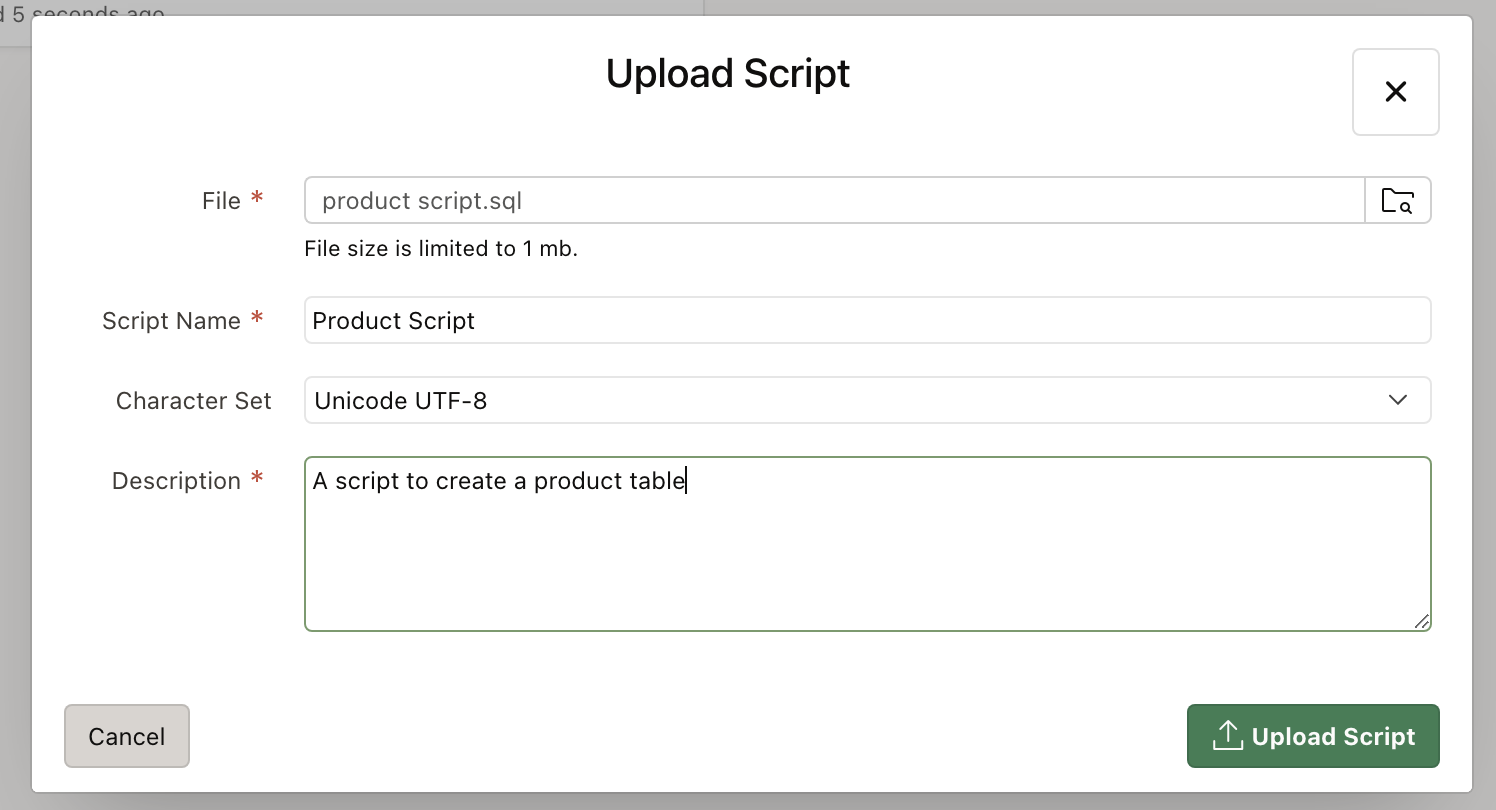The image size is (1496, 810).
Task: Click the Upload Script dialog title heading
Action: 728,74
